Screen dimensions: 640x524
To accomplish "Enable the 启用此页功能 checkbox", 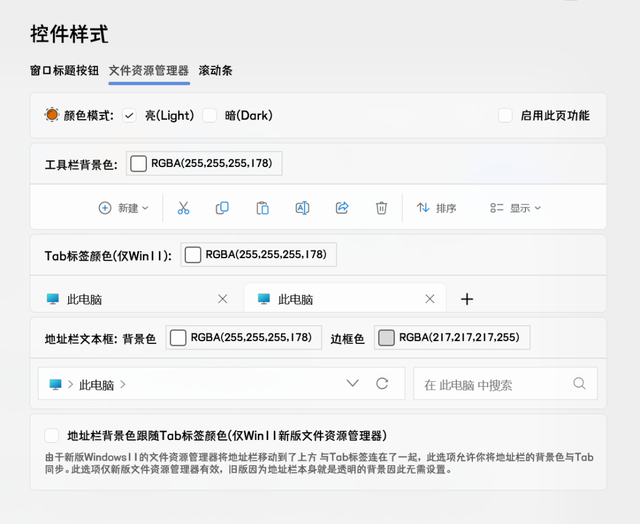I will pos(505,115).
